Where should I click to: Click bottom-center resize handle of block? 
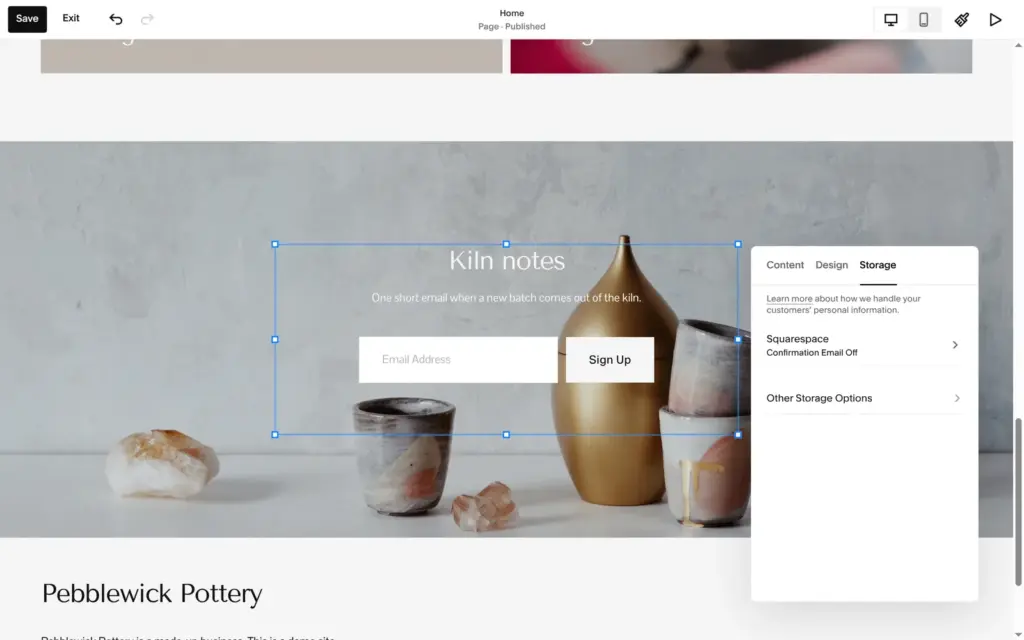pyautogui.click(x=506, y=434)
